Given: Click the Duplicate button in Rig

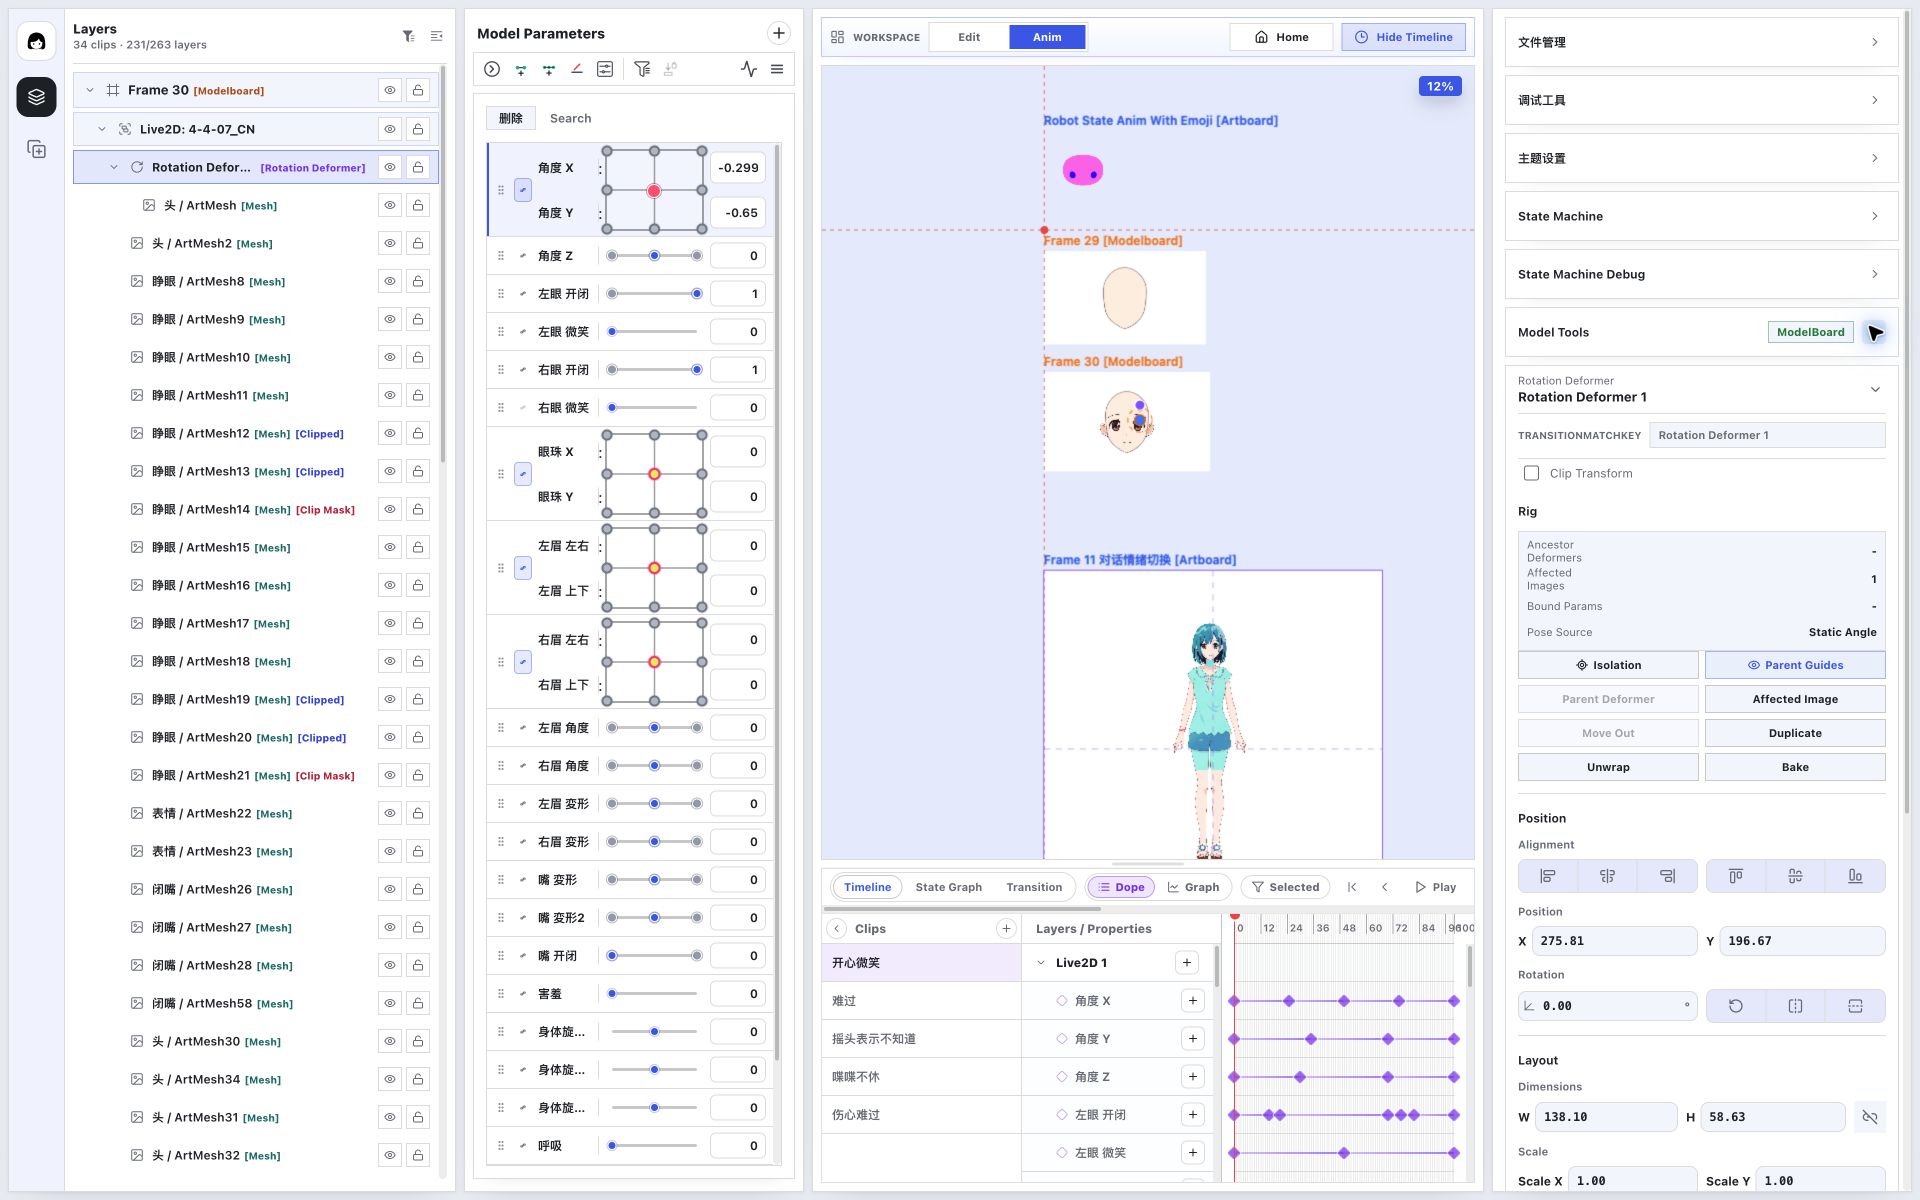Looking at the screenshot, I should click(1795, 733).
